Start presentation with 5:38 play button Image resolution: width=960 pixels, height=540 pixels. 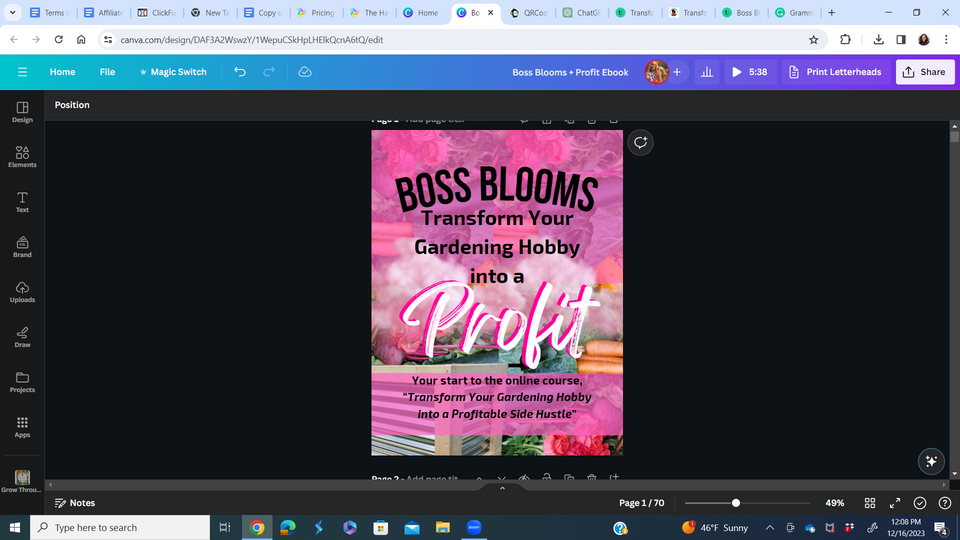click(749, 72)
